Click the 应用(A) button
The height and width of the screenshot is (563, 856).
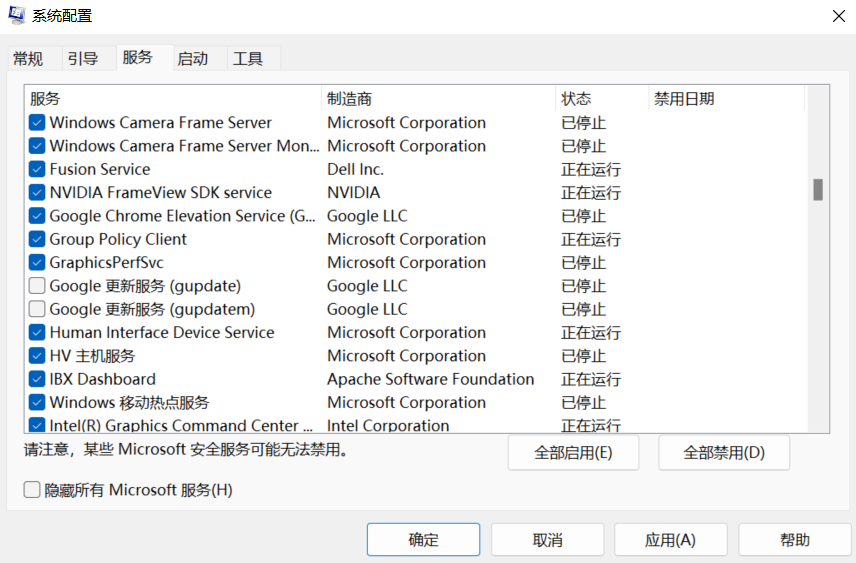point(670,540)
